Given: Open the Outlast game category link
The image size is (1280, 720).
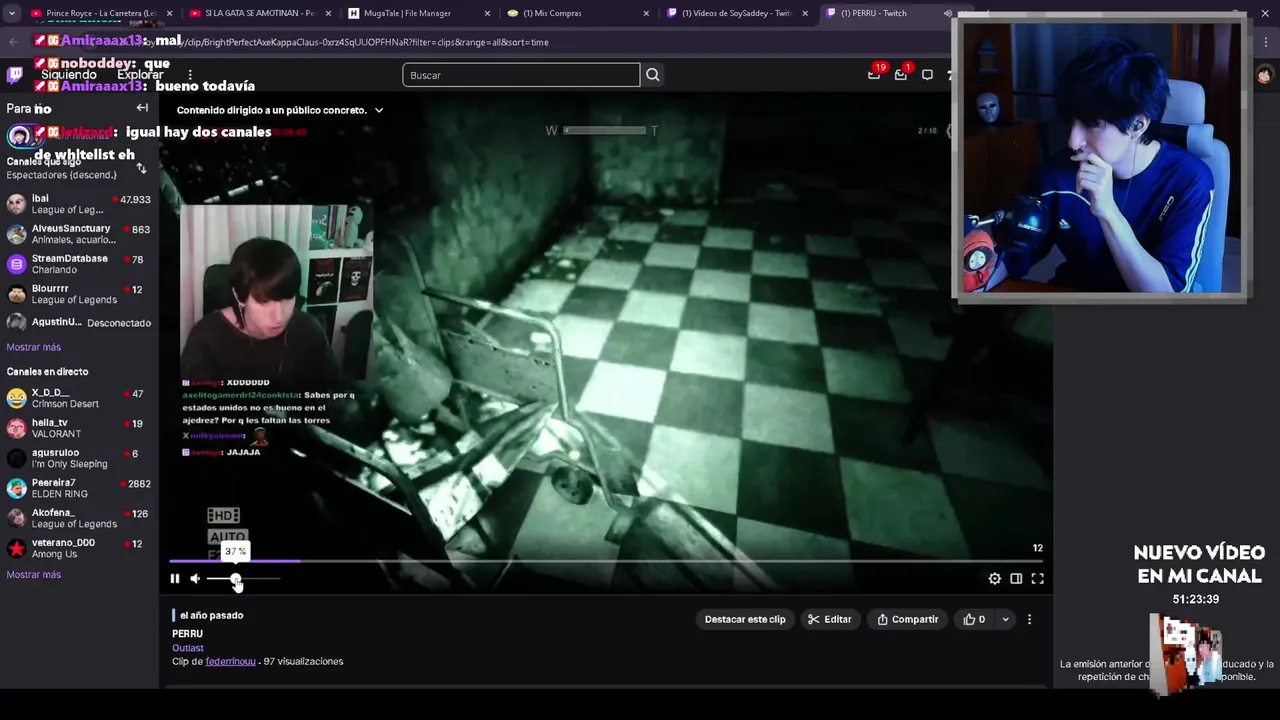Looking at the screenshot, I should (187, 648).
